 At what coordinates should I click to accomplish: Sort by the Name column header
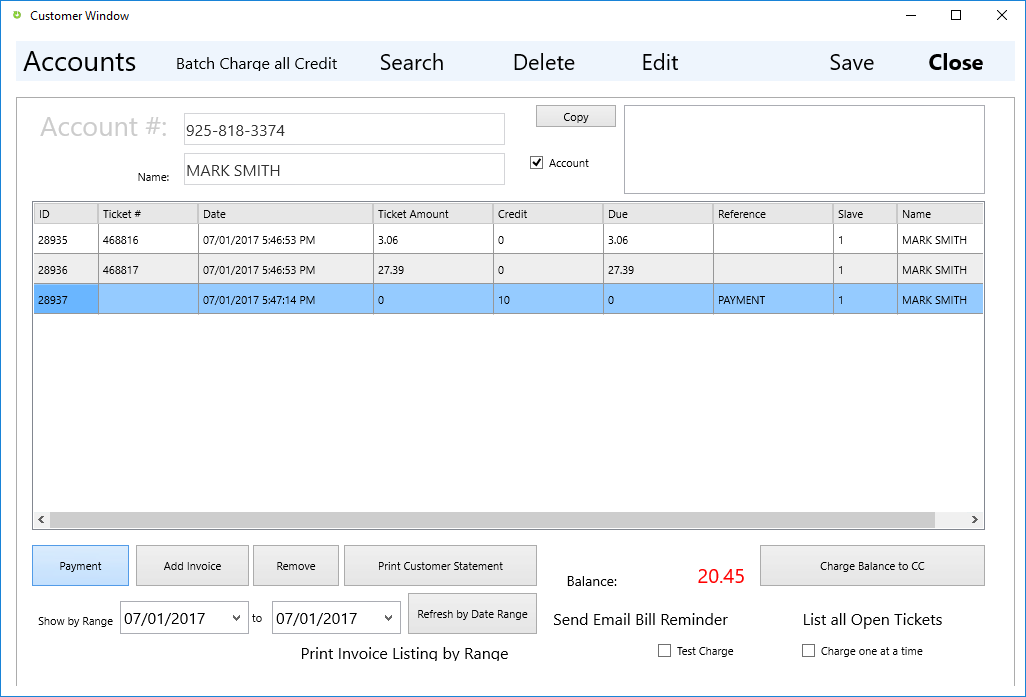[x=940, y=214]
